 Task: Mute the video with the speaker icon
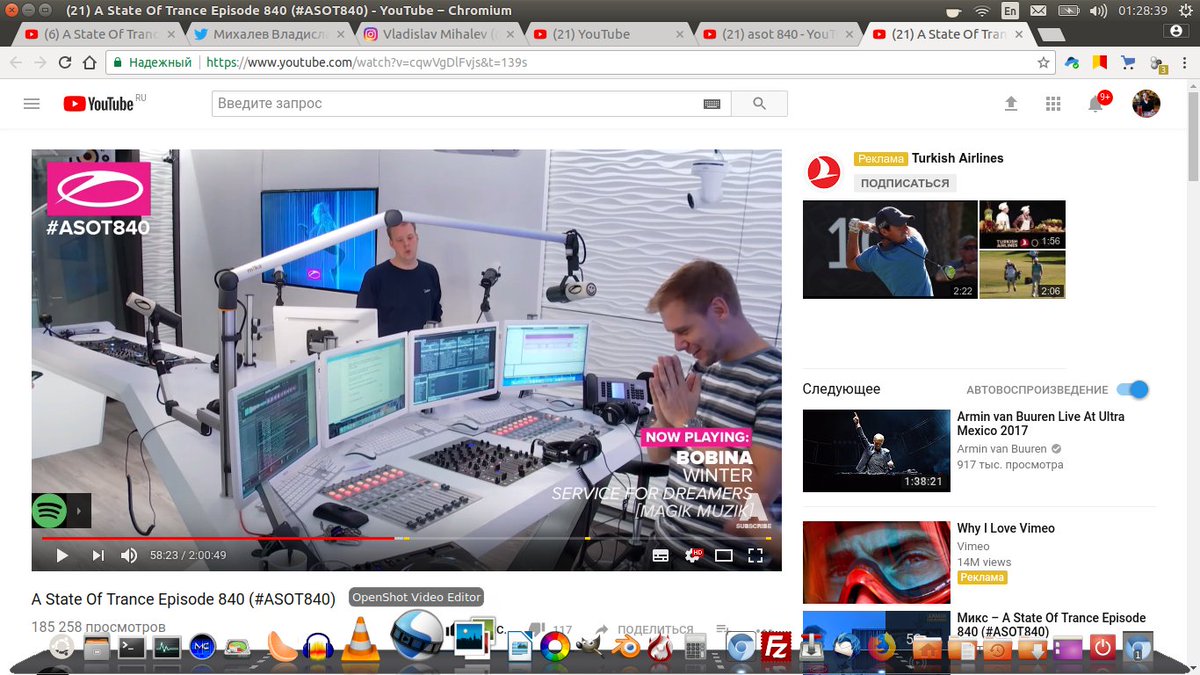click(x=129, y=555)
